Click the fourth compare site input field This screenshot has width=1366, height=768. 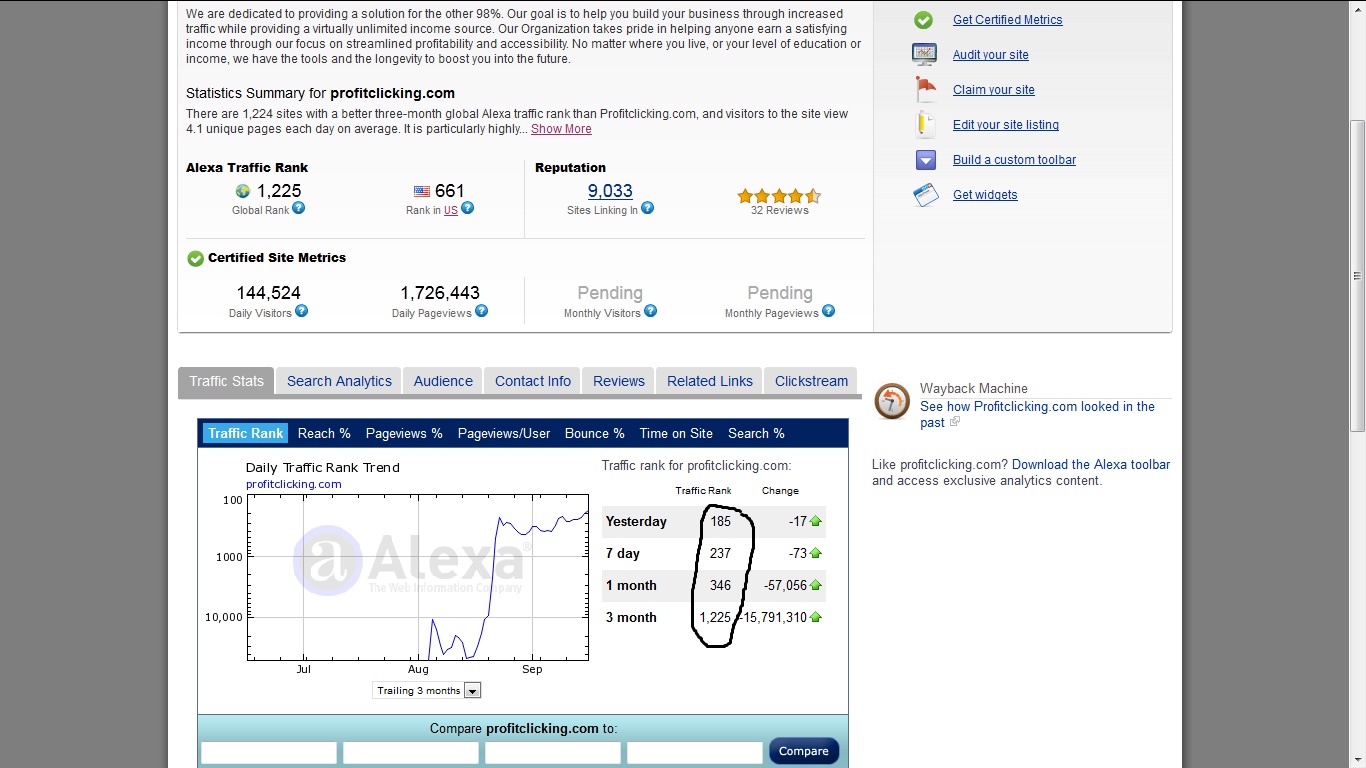(x=695, y=753)
